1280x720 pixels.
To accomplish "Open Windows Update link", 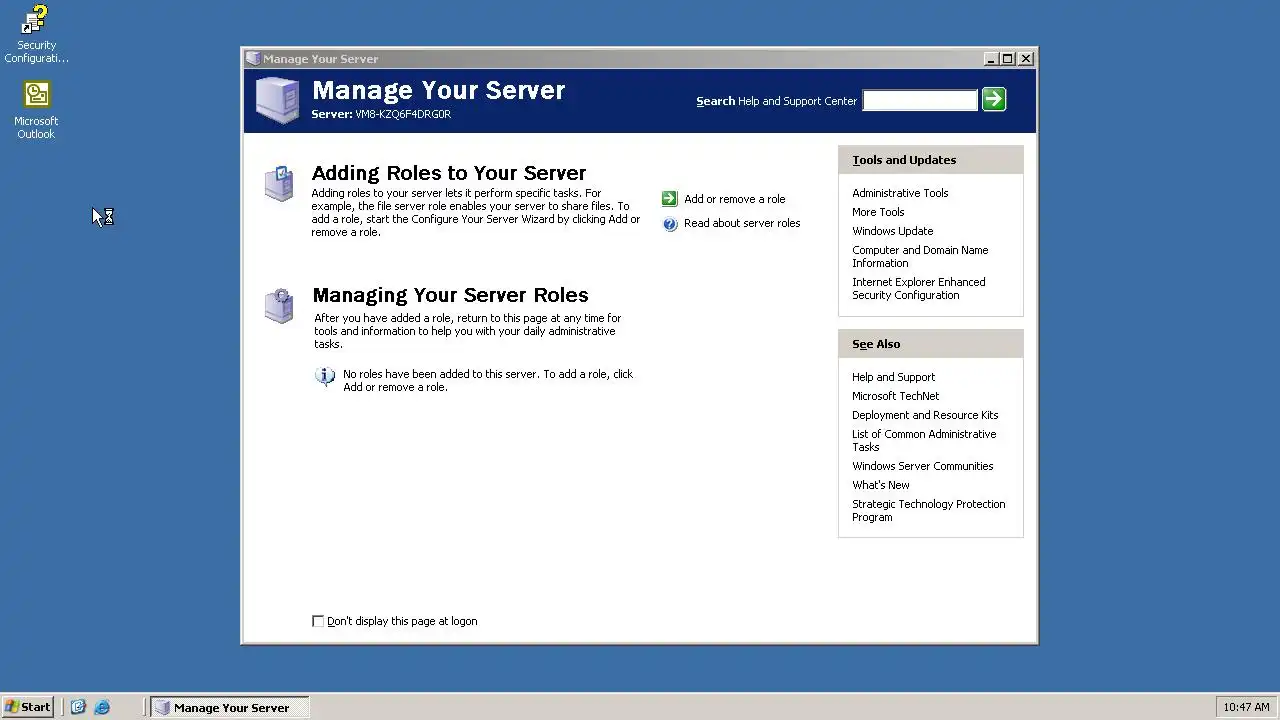I will point(892,231).
